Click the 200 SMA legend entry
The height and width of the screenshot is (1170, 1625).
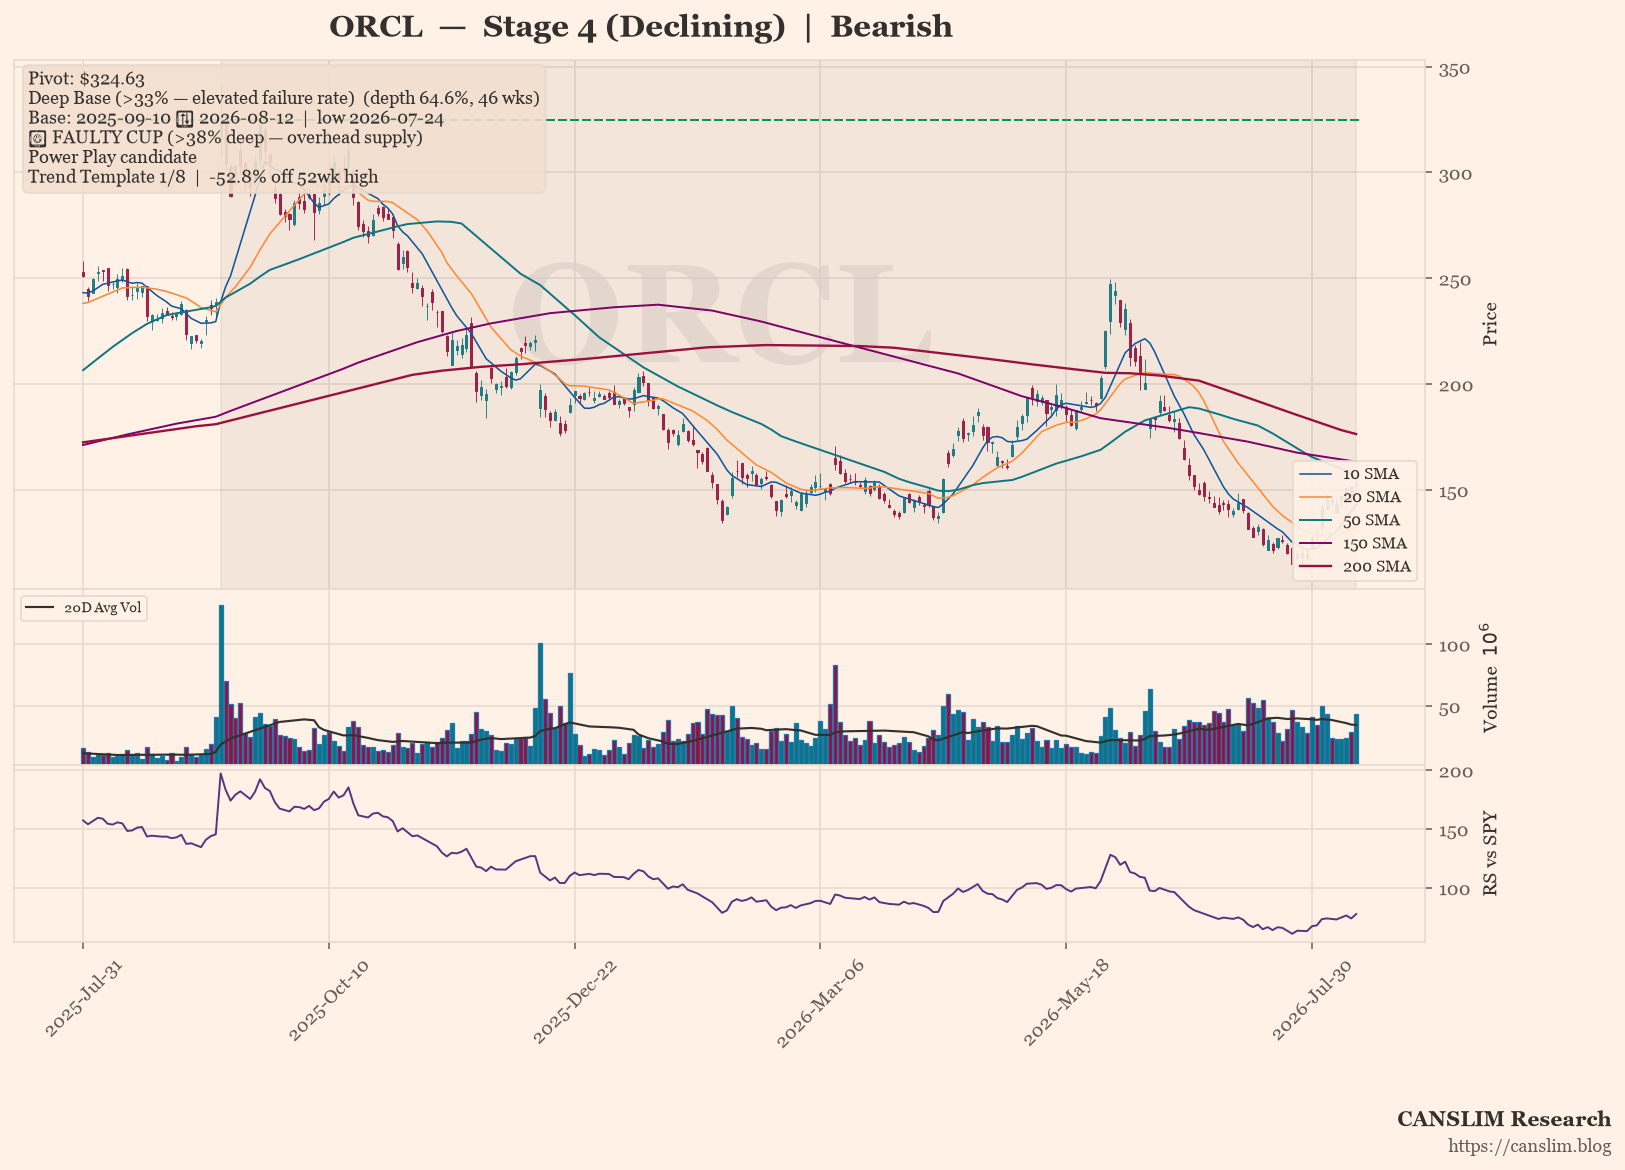1353,566
